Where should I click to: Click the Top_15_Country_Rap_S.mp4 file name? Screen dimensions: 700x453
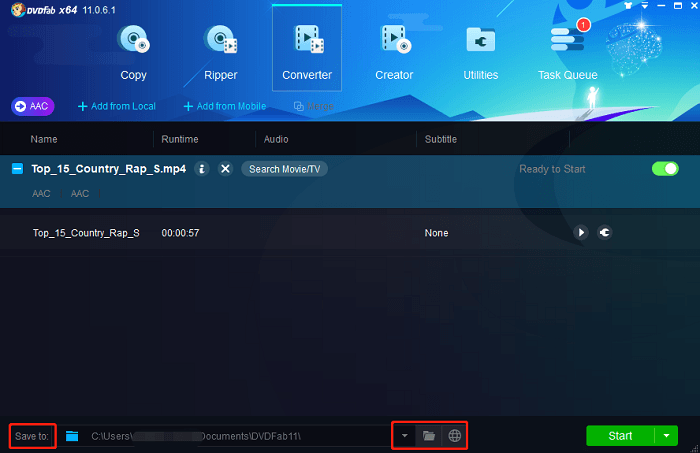pos(108,169)
